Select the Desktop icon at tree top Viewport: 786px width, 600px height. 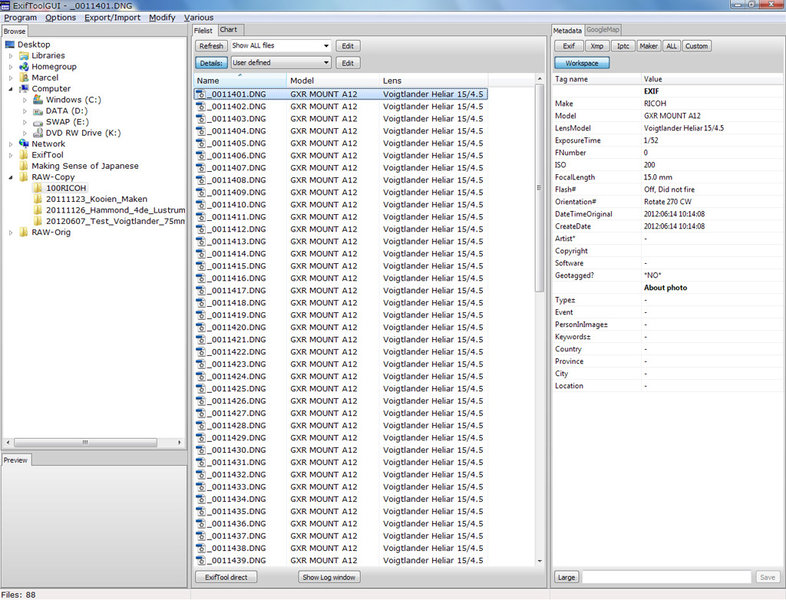10,45
